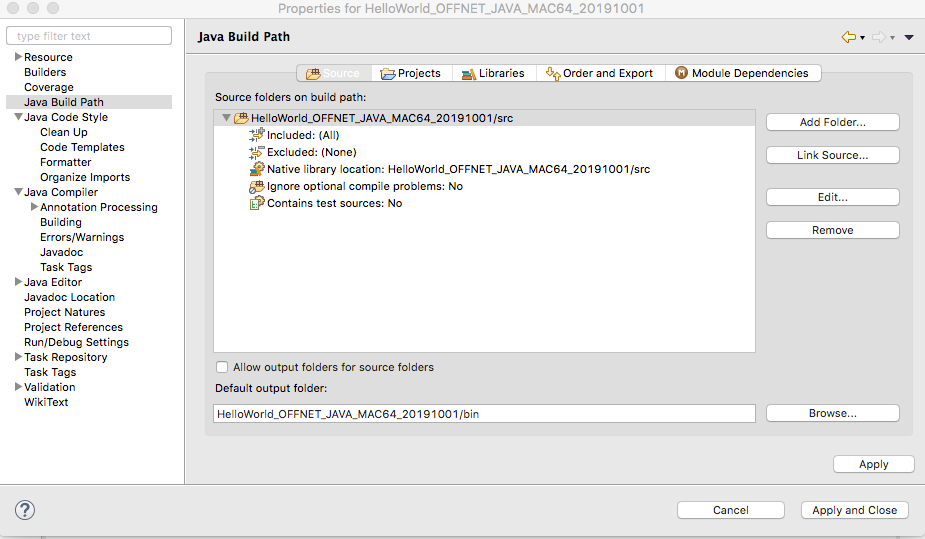Focus the type filter text field
This screenshot has height=539, width=925.
[89, 36]
